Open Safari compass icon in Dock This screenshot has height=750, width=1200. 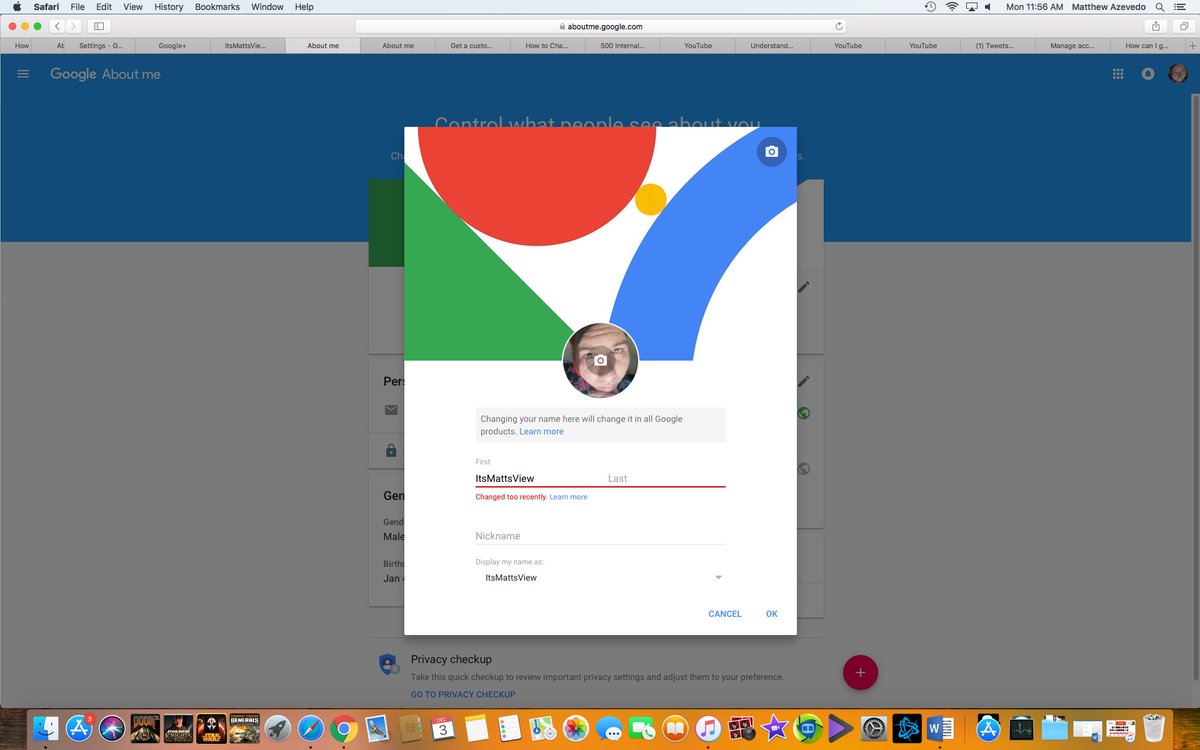(311, 729)
